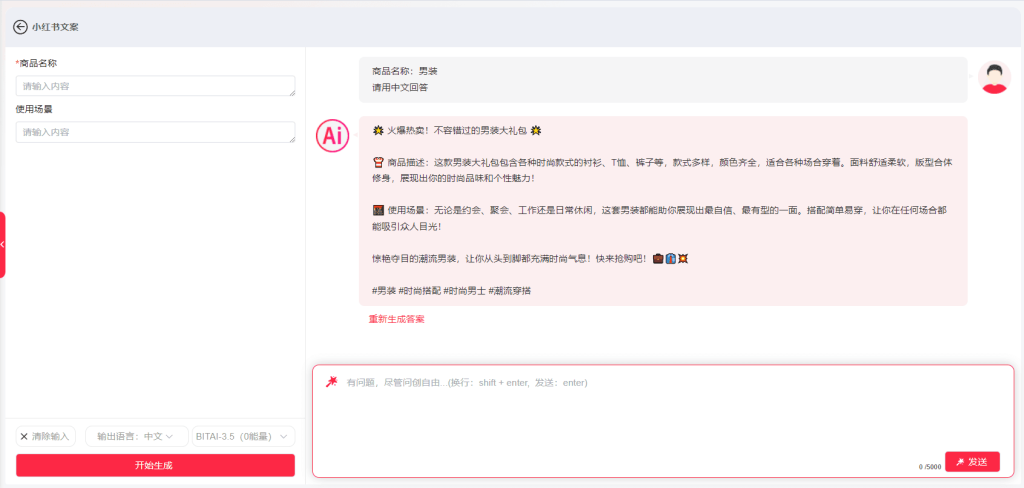Collapse the left panel with the red handle
The width and height of the screenshot is (1024, 488).
(x=3, y=244)
